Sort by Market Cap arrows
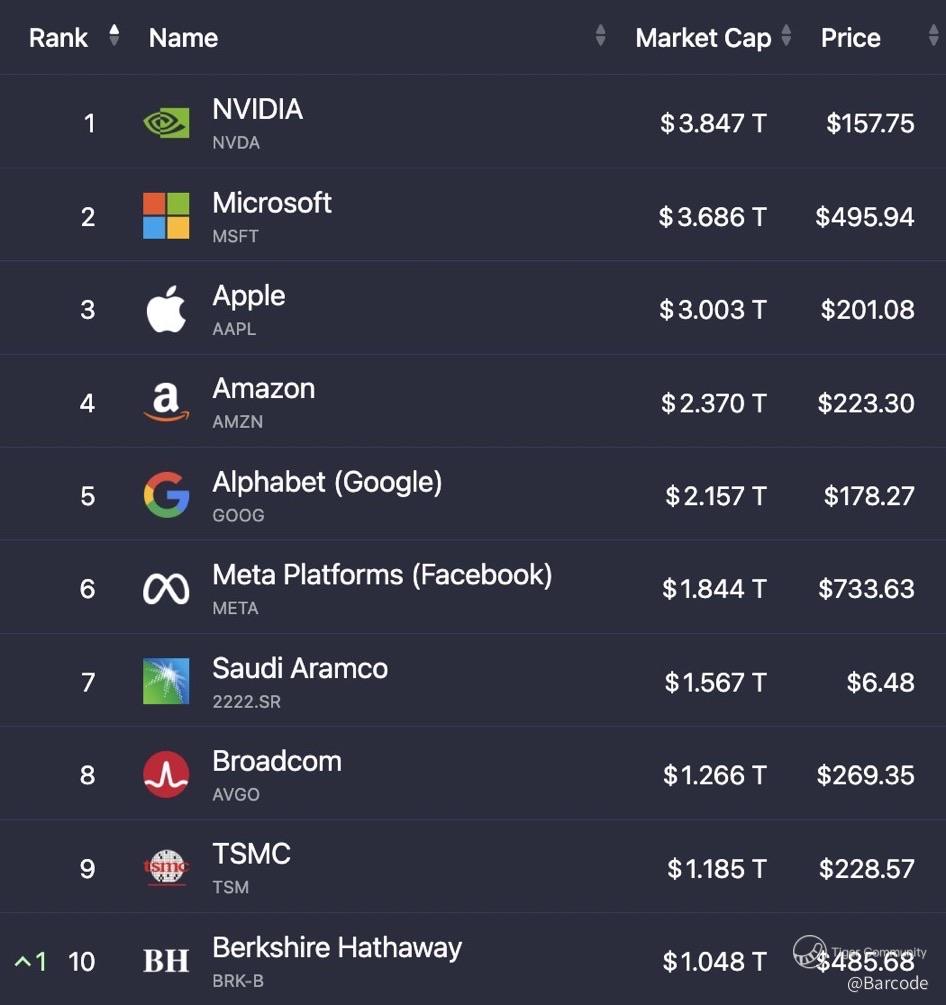Screen dimensions: 946x1005 point(787,37)
